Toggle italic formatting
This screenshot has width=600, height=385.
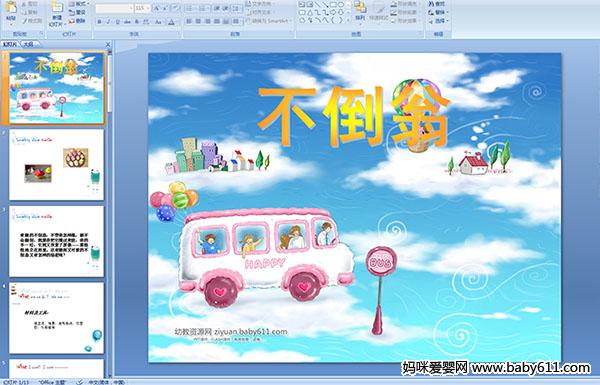click(108, 22)
